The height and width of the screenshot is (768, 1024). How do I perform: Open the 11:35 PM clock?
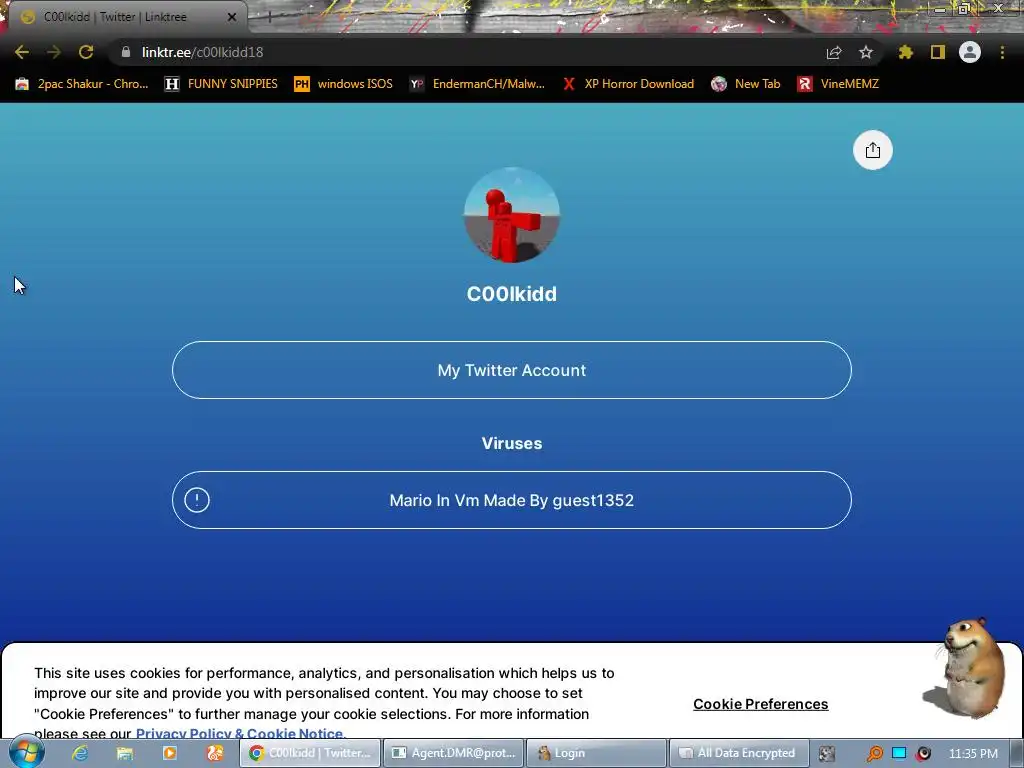[973, 754]
